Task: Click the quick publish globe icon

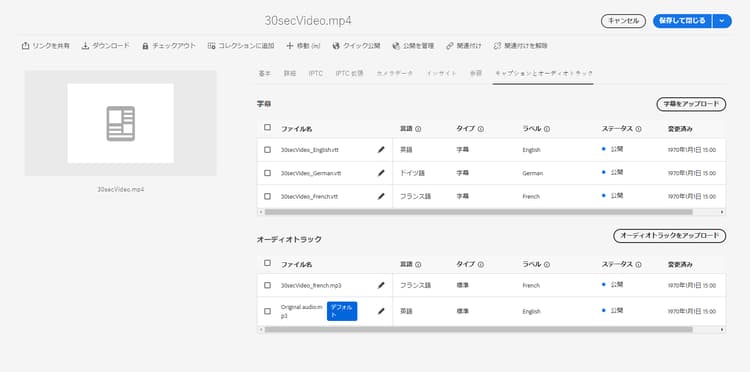Action: tap(336, 46)
